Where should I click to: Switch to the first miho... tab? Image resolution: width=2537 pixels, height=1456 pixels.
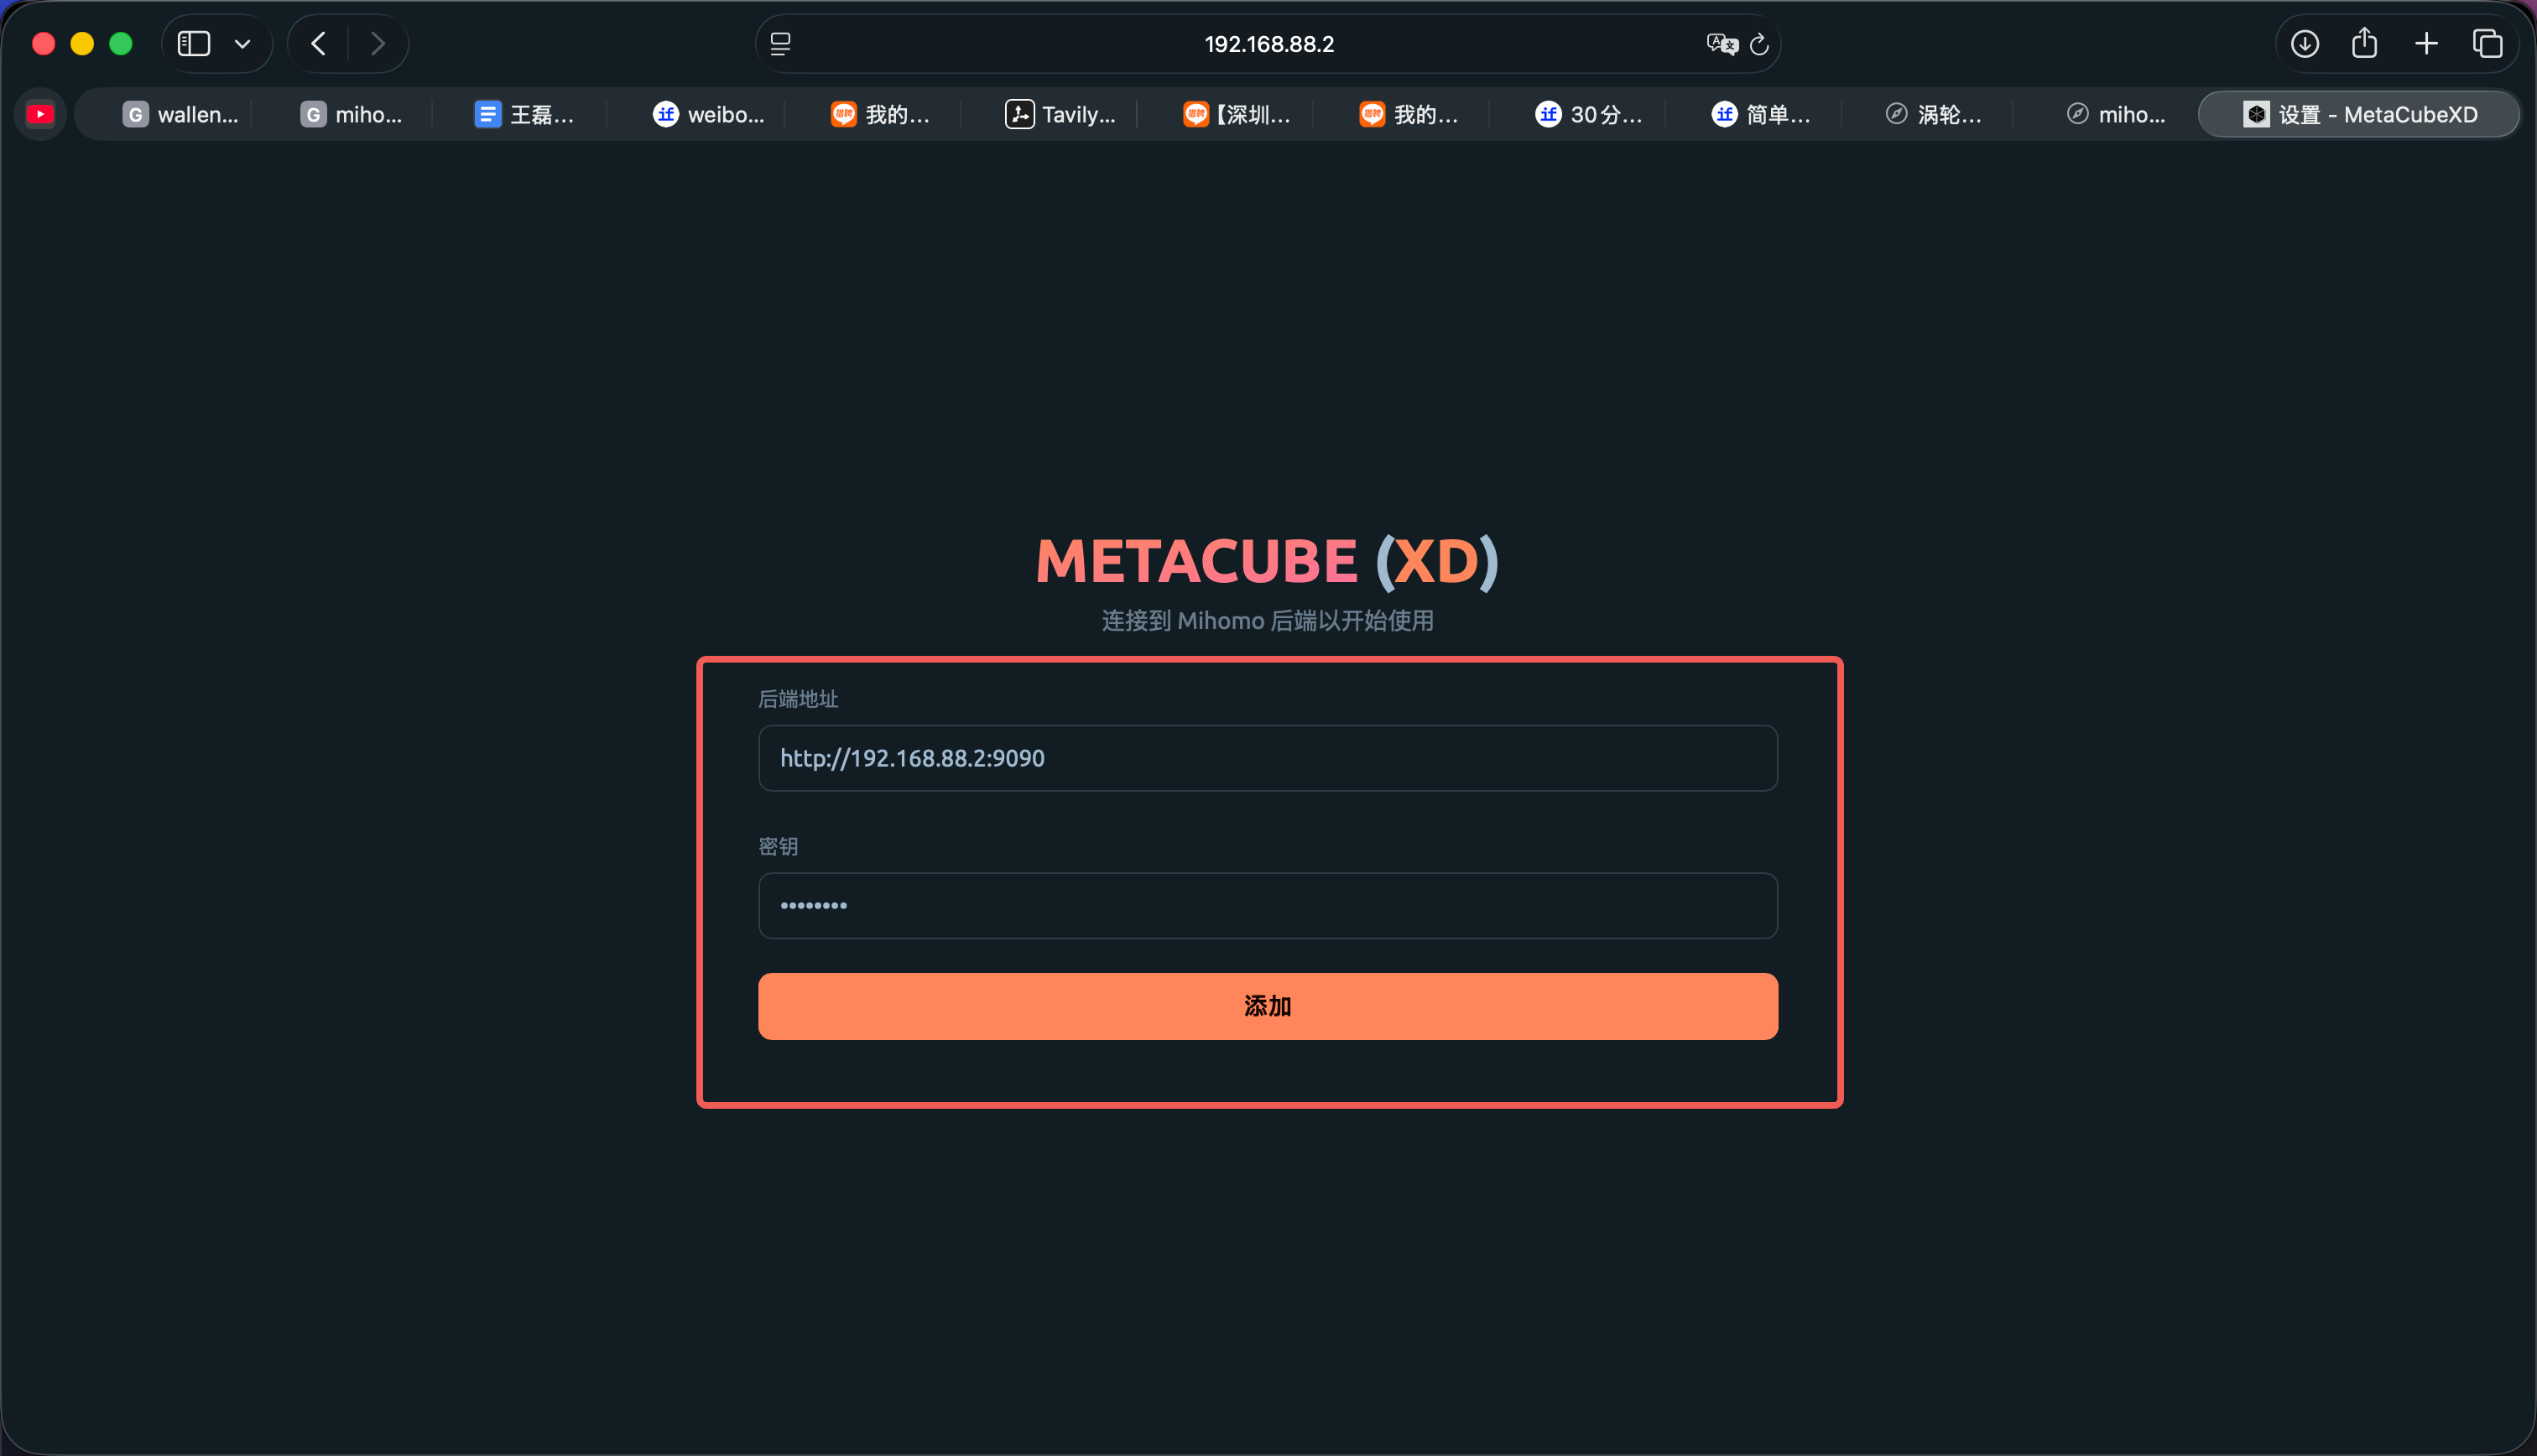tap(352, 115)
